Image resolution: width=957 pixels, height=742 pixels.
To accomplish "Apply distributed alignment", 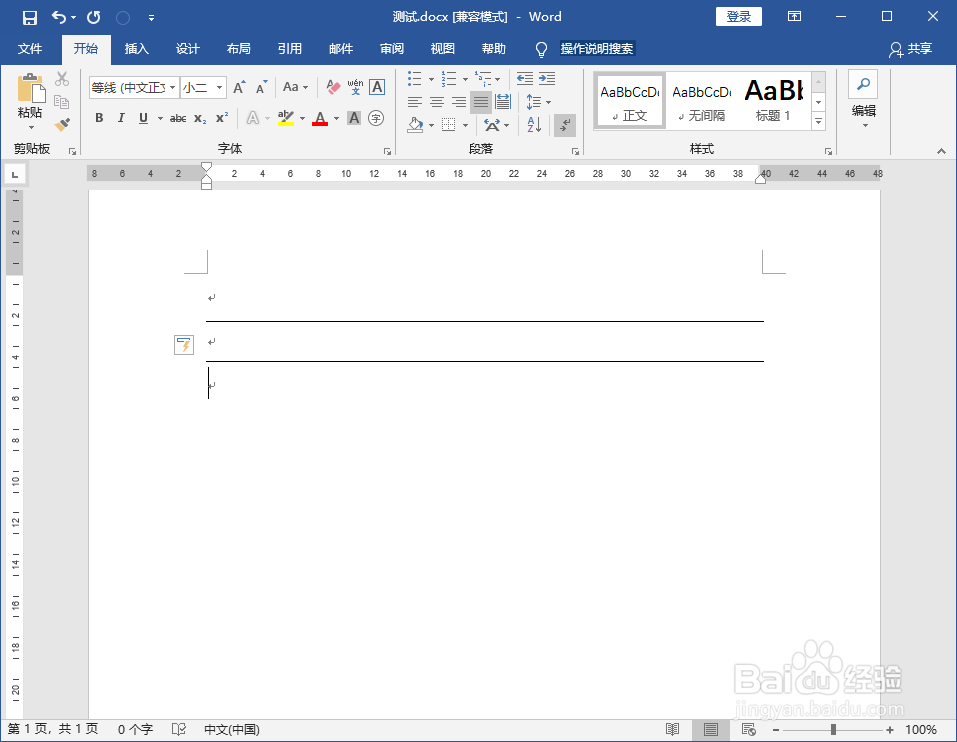I will coord(504,102).
